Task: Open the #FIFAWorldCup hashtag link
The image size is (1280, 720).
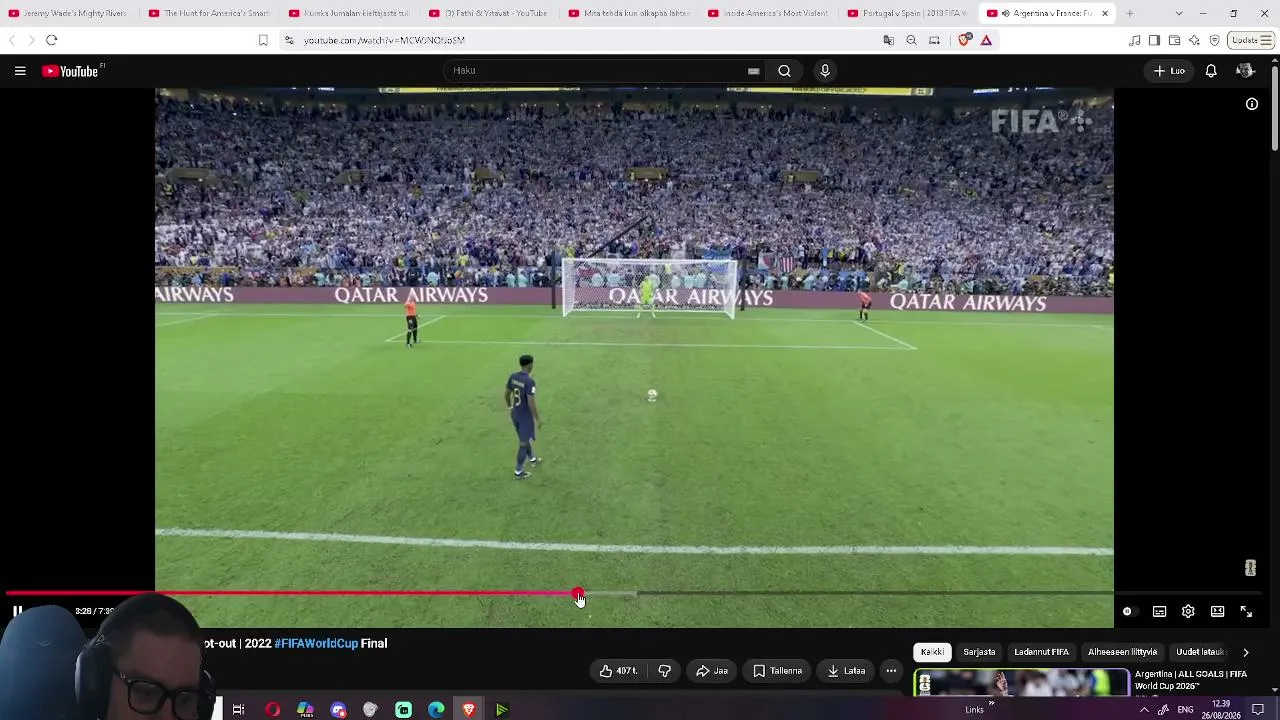Action: [316, 644]
